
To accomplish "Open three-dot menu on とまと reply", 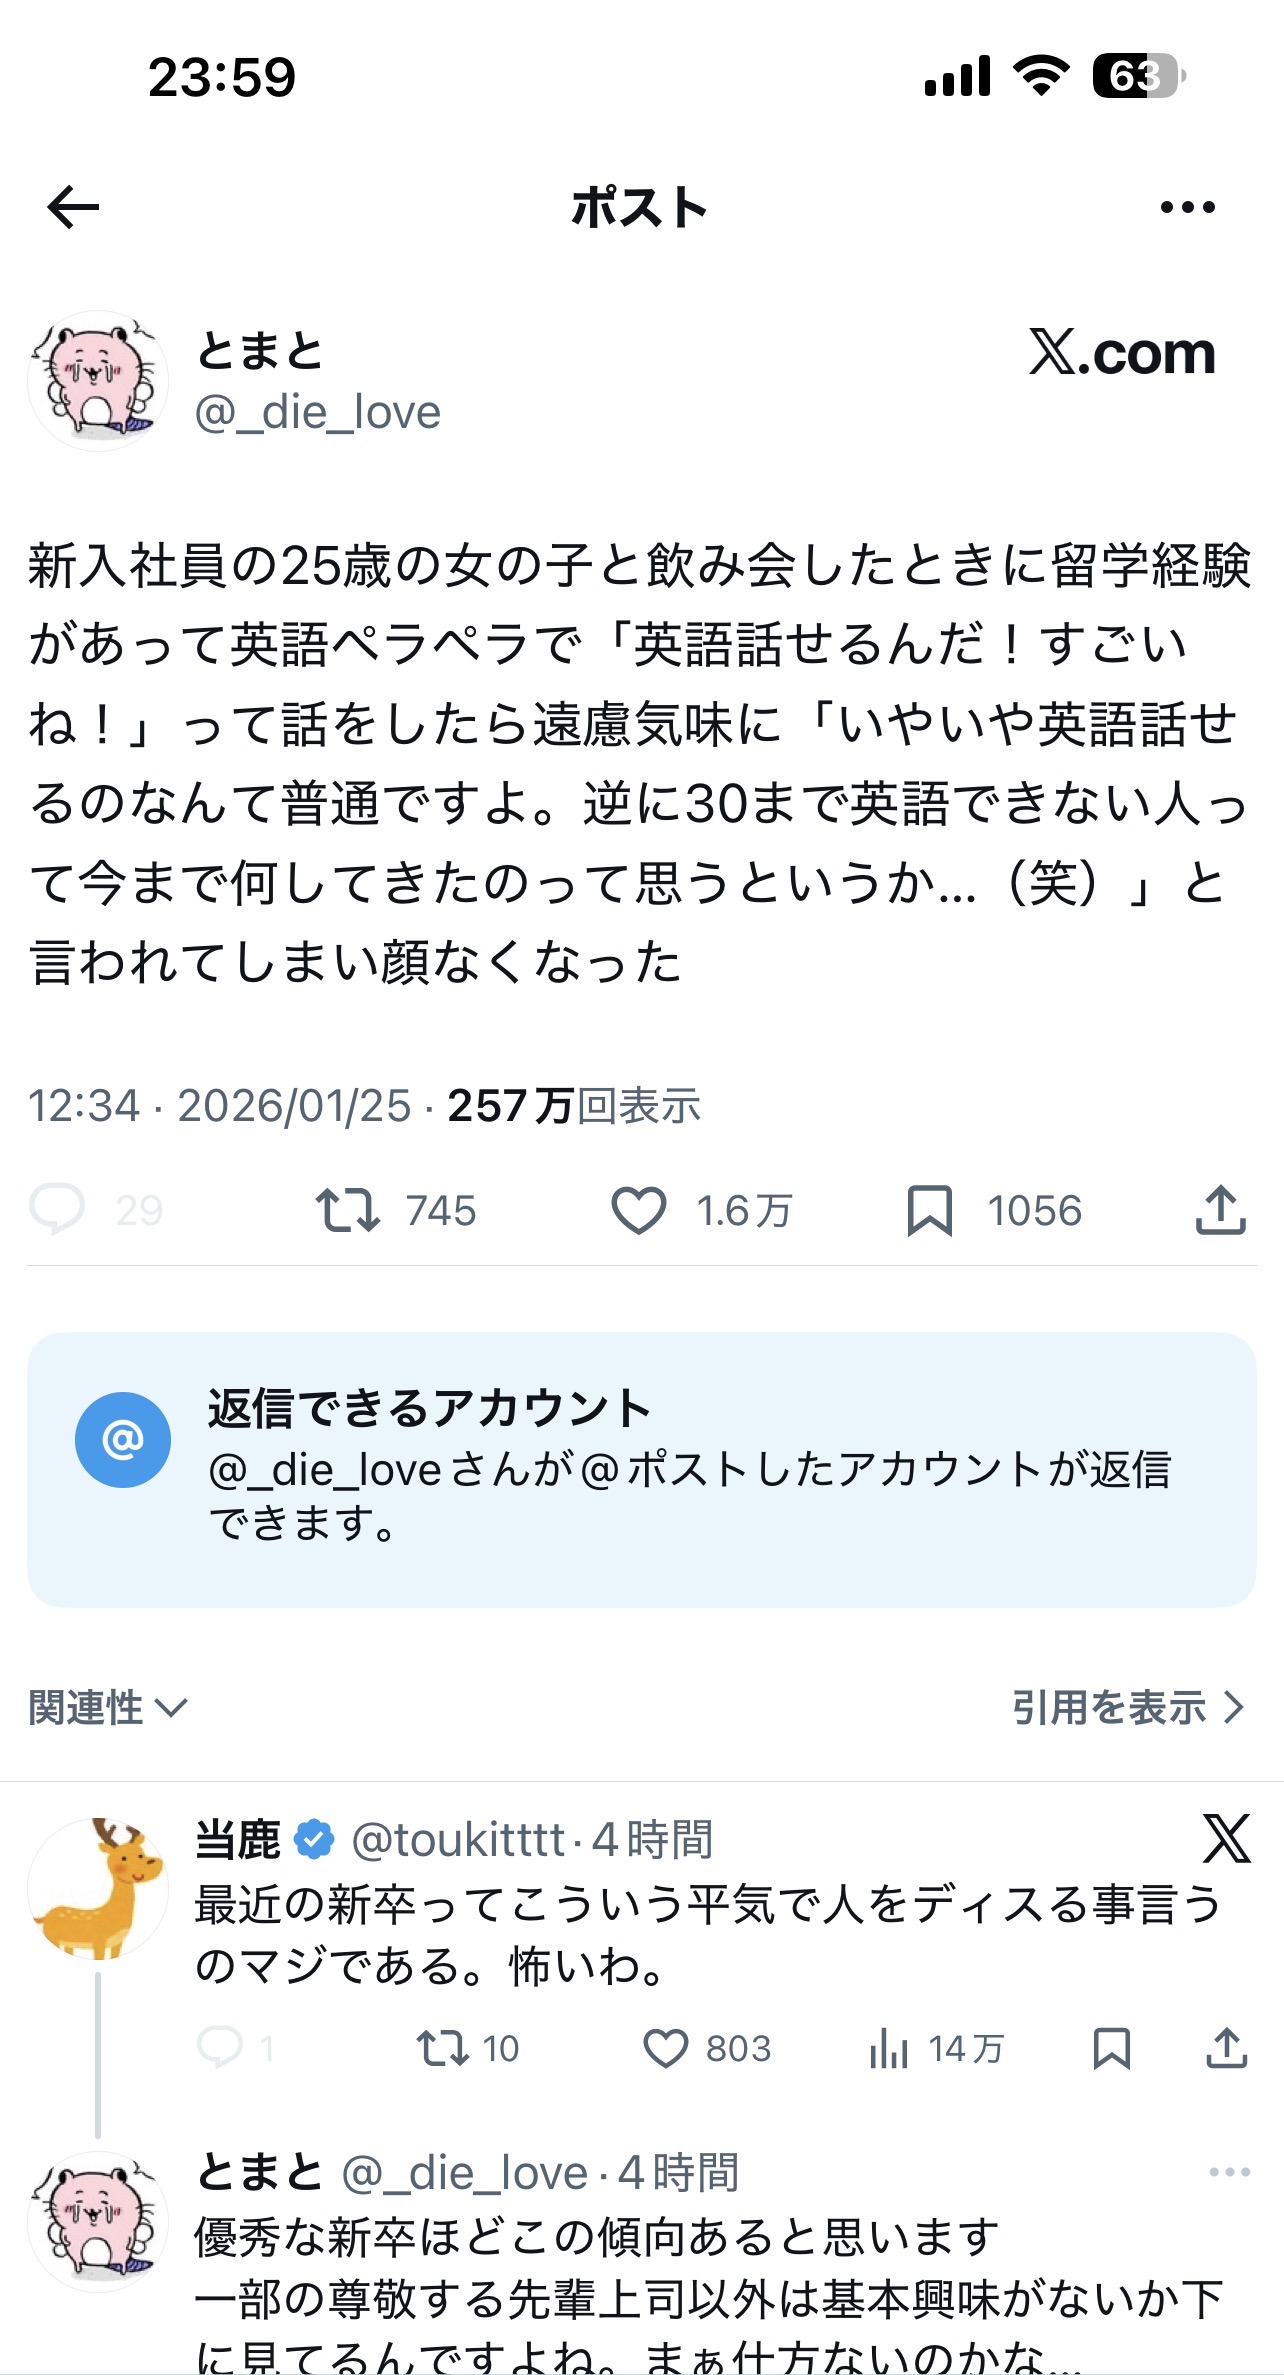I will point(1229,2172).
